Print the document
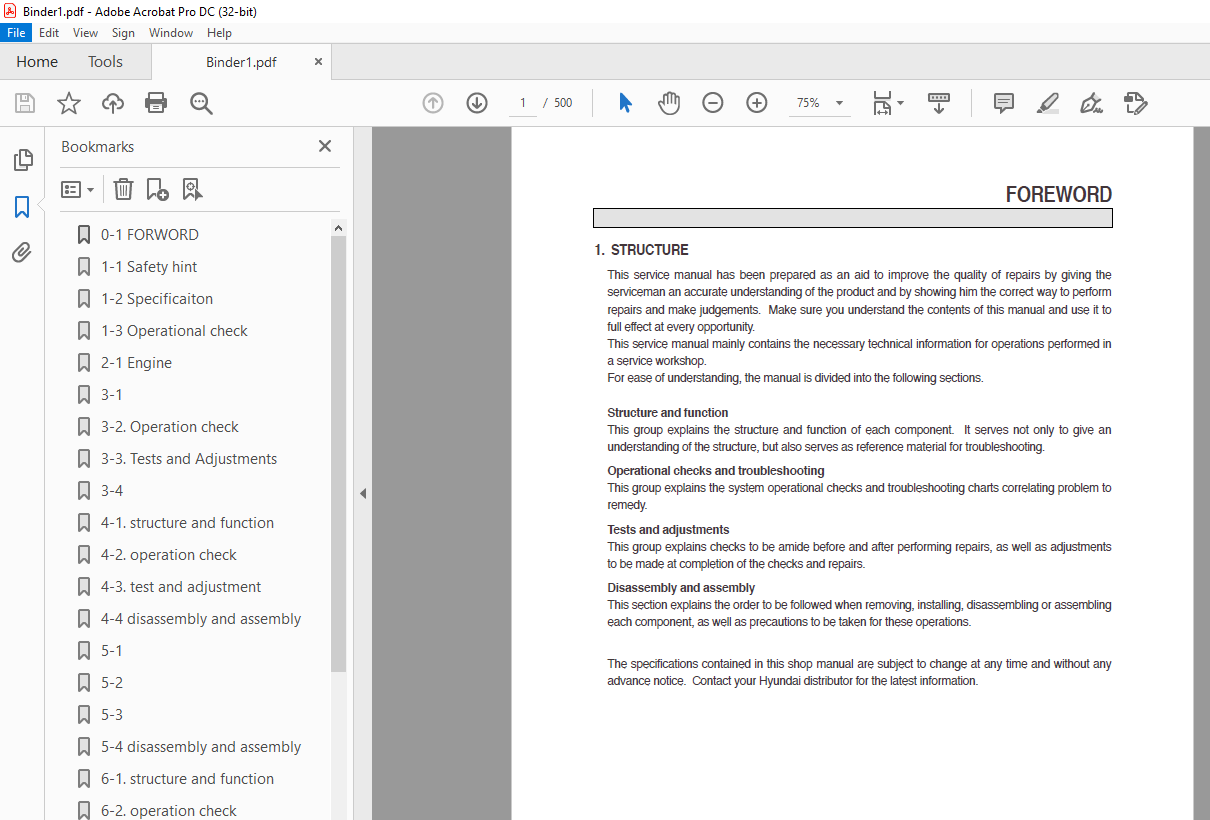 pyautogui.click(x=156, y=103)
